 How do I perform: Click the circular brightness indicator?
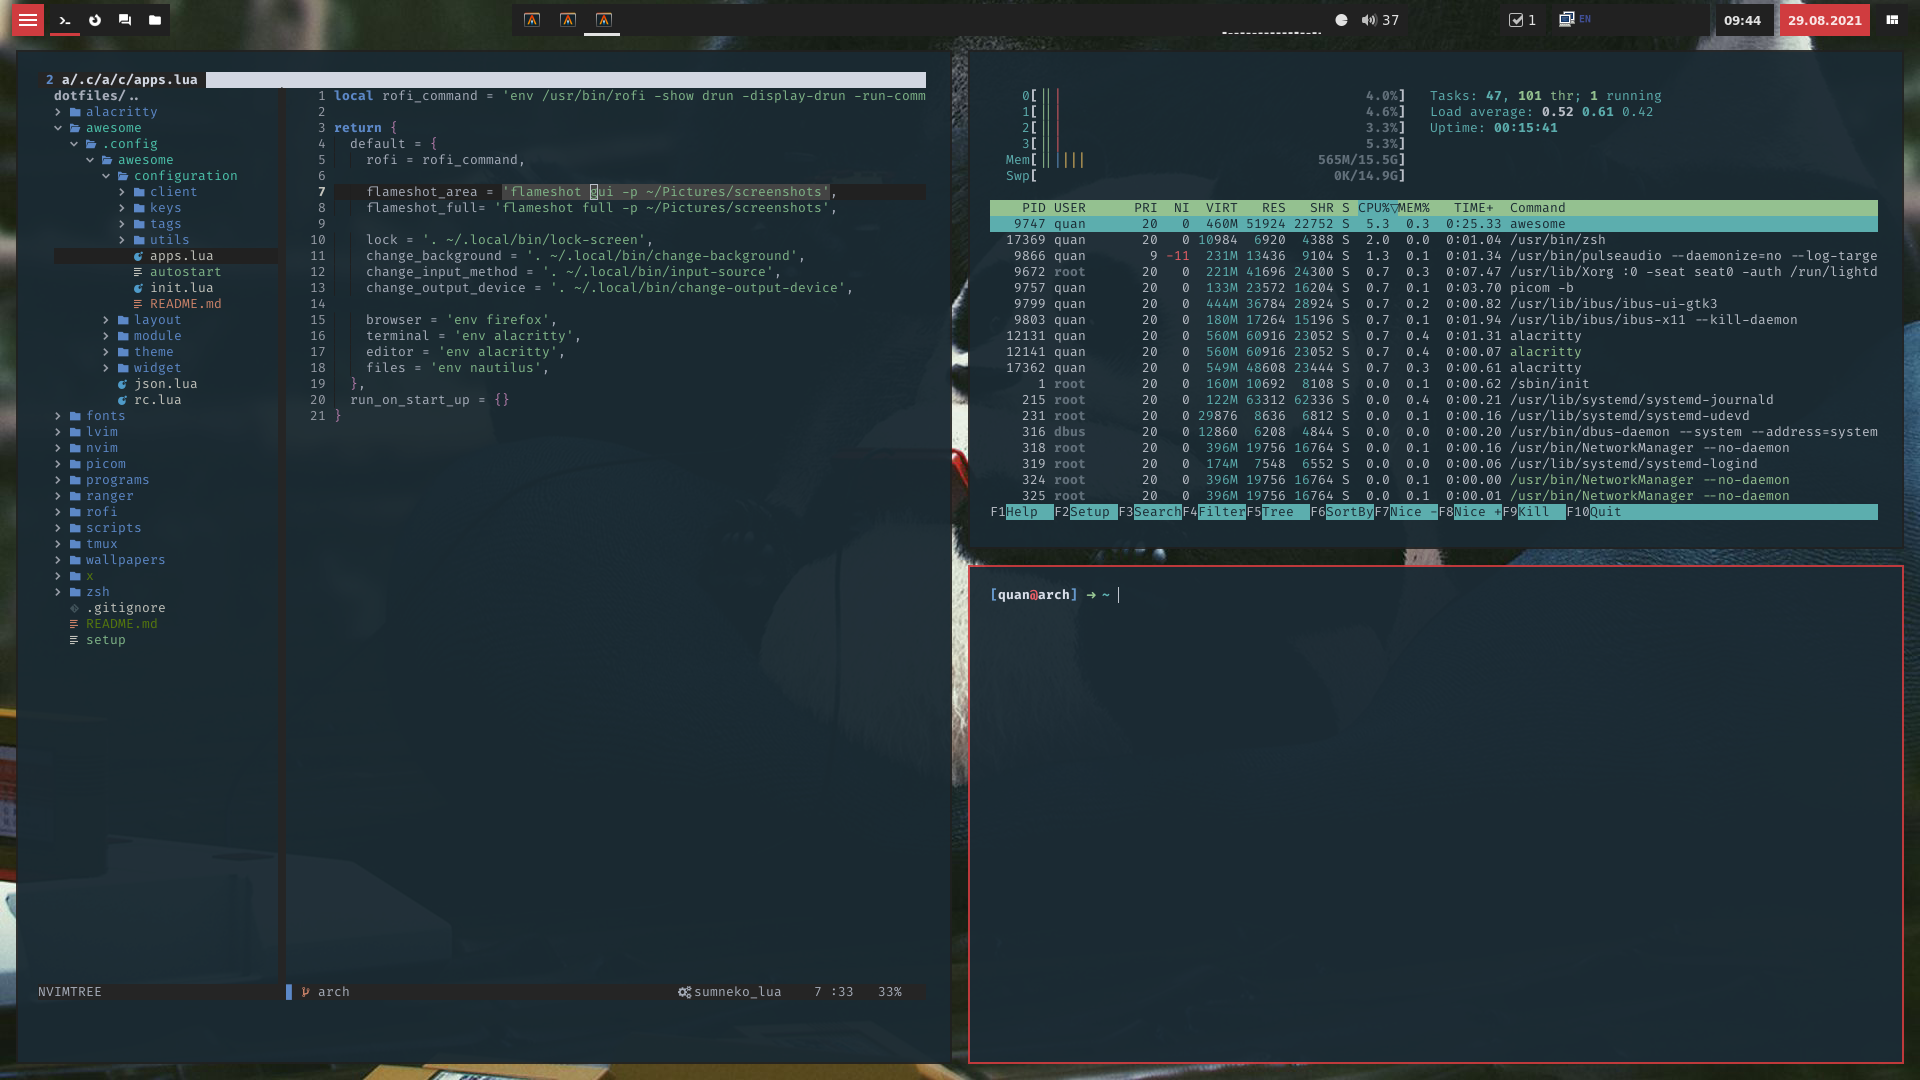click(x=1341, y=20)
